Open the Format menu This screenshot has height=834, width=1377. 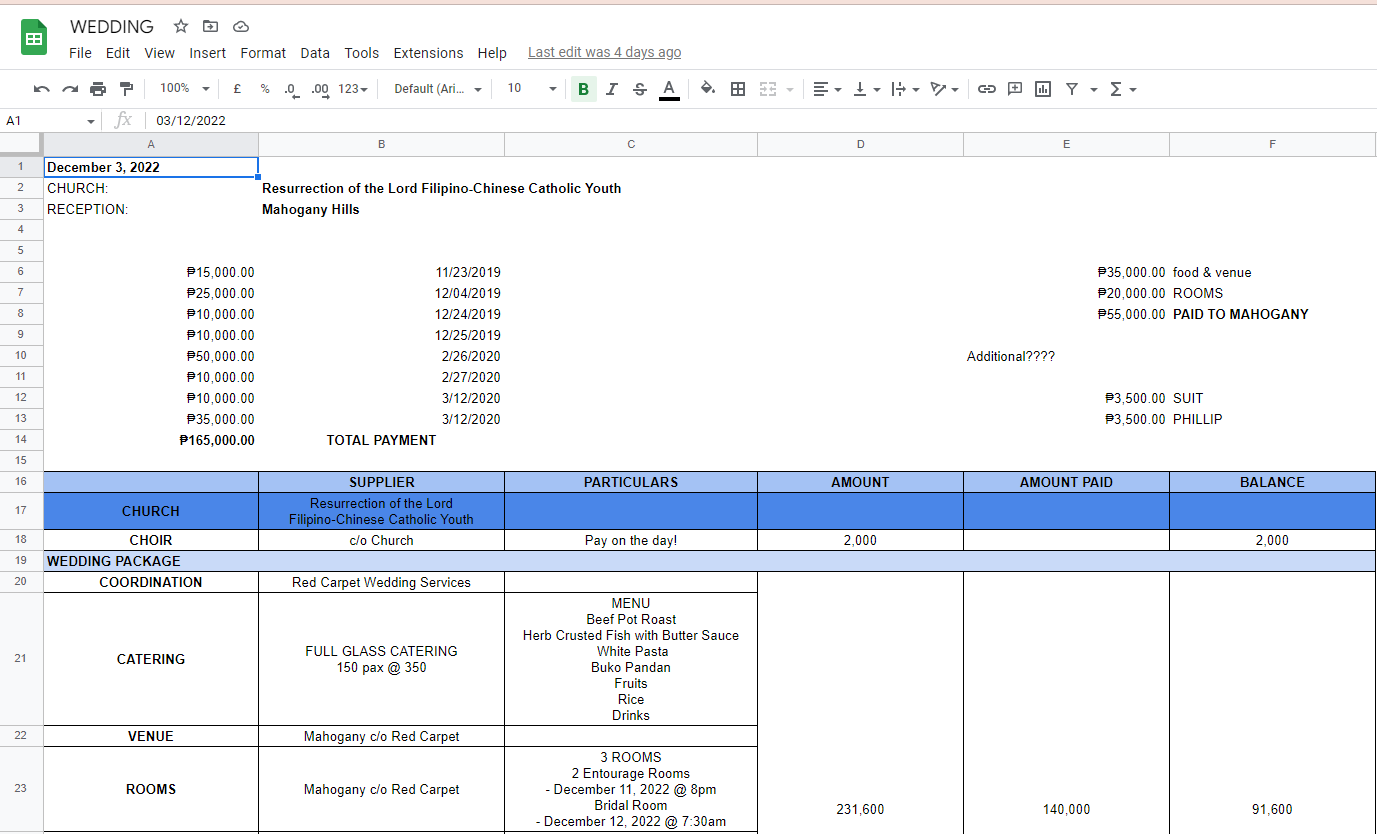[x=263, y=53]
